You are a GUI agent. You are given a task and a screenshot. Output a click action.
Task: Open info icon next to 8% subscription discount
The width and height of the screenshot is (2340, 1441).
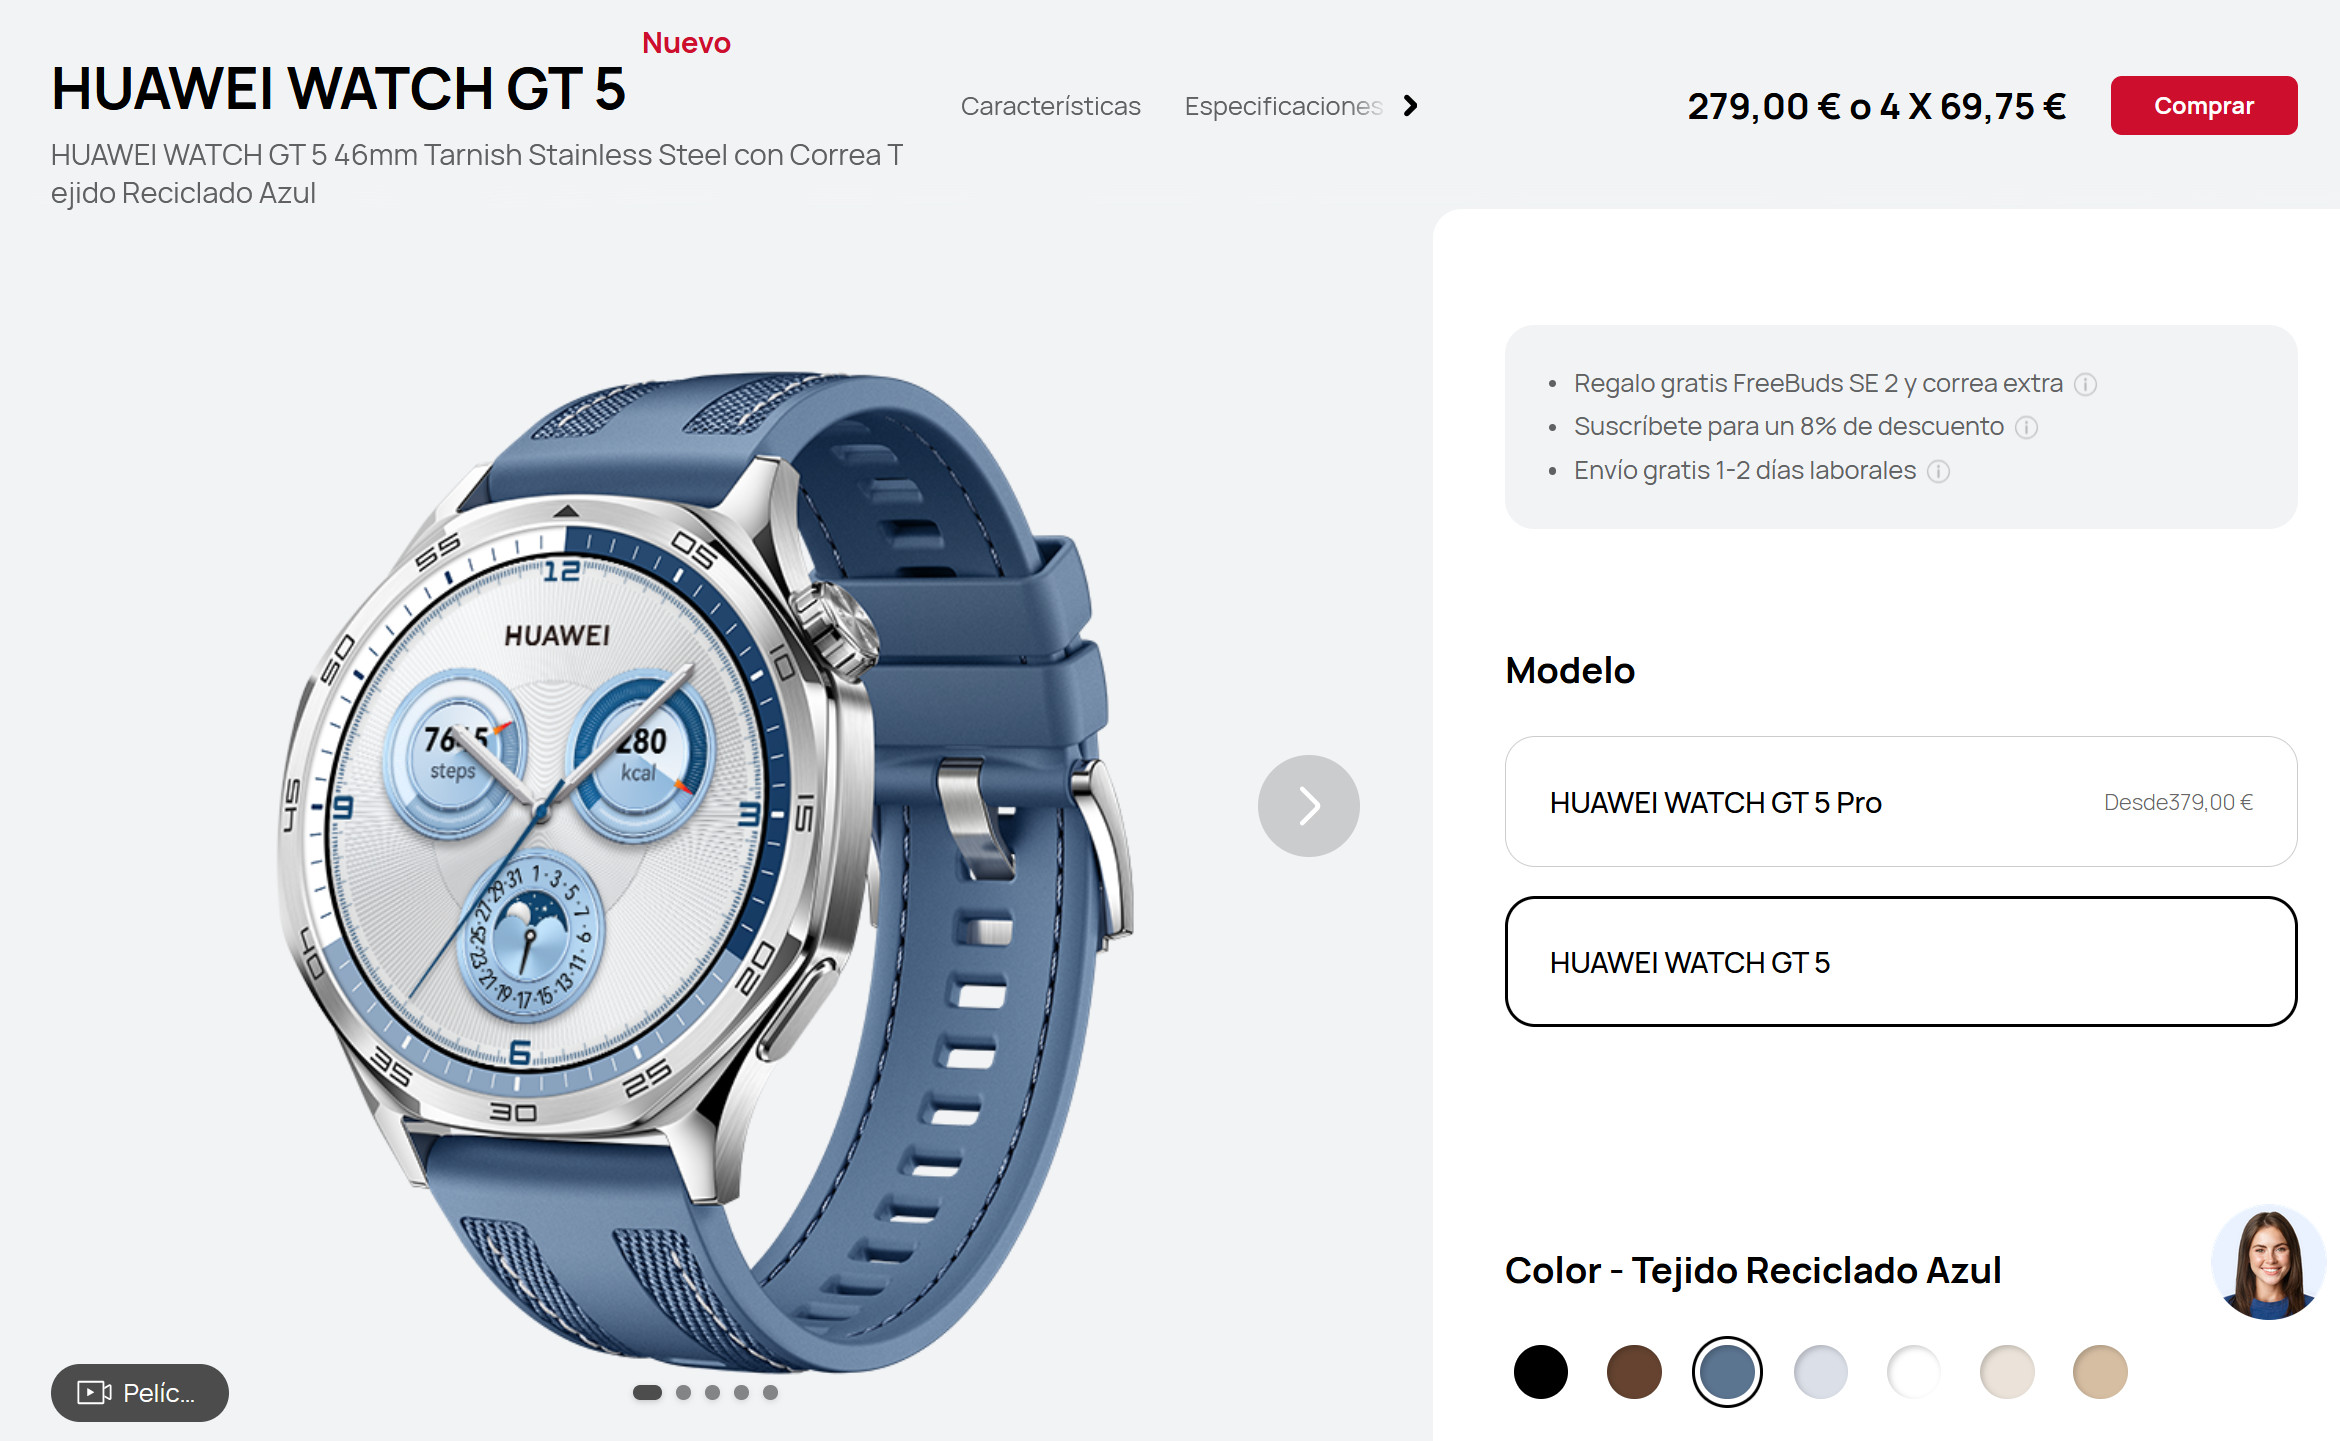(x=2026, y=428)
